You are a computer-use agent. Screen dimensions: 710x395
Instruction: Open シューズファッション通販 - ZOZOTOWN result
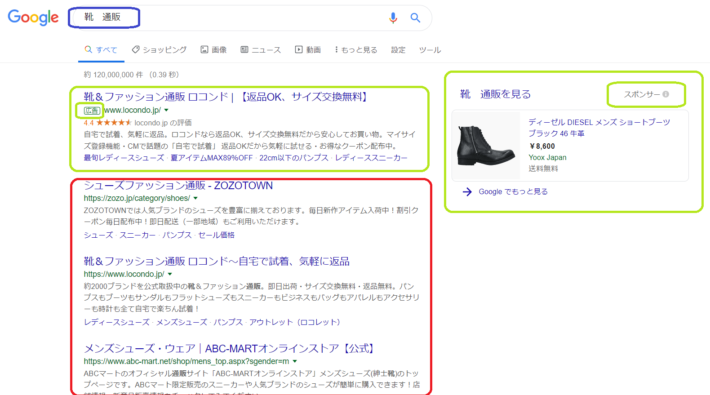coord(178,186)
